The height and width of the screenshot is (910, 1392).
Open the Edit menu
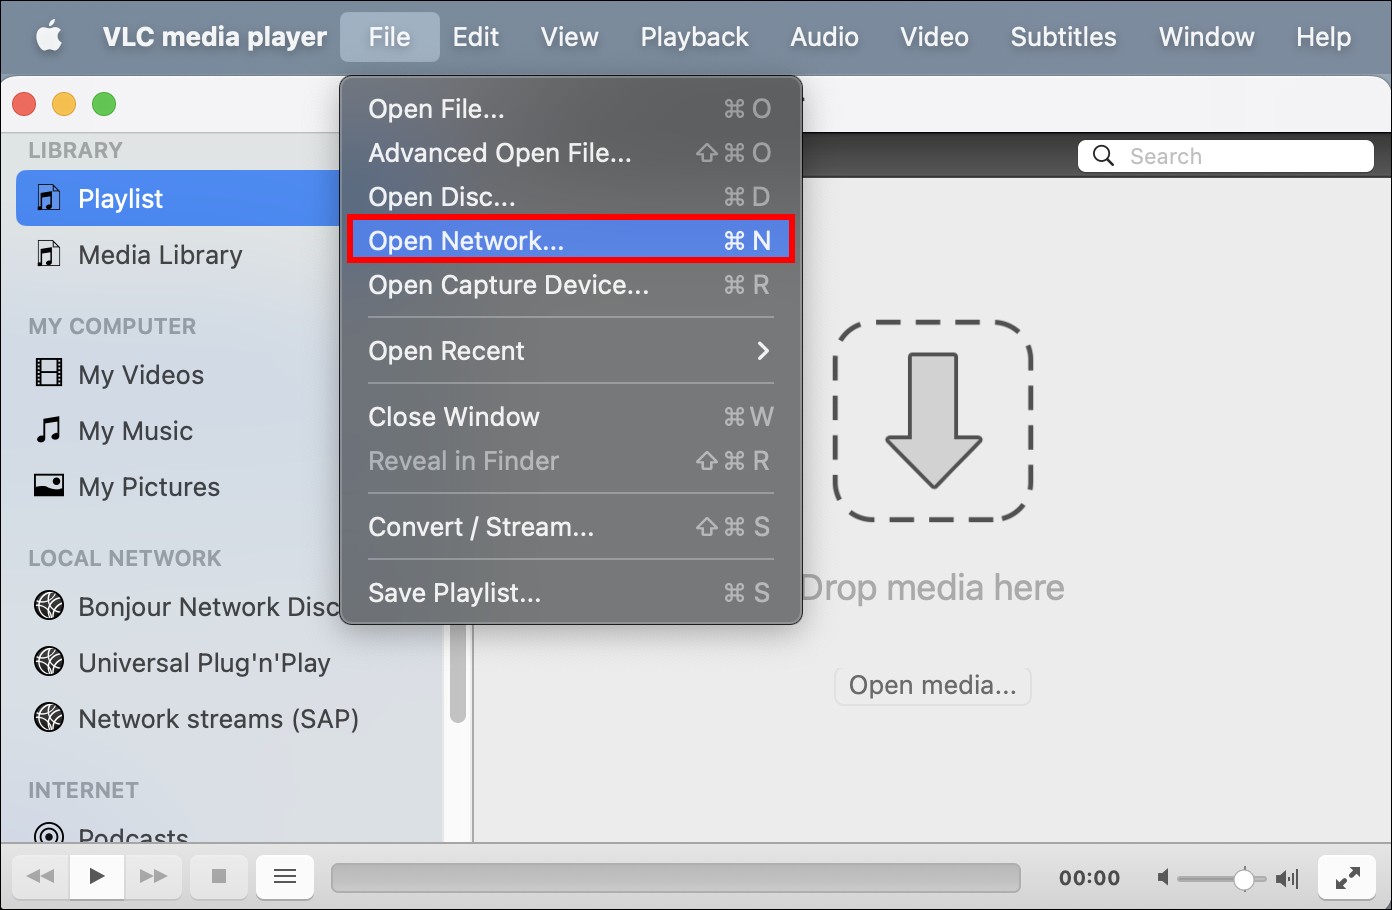click(475, 37)
